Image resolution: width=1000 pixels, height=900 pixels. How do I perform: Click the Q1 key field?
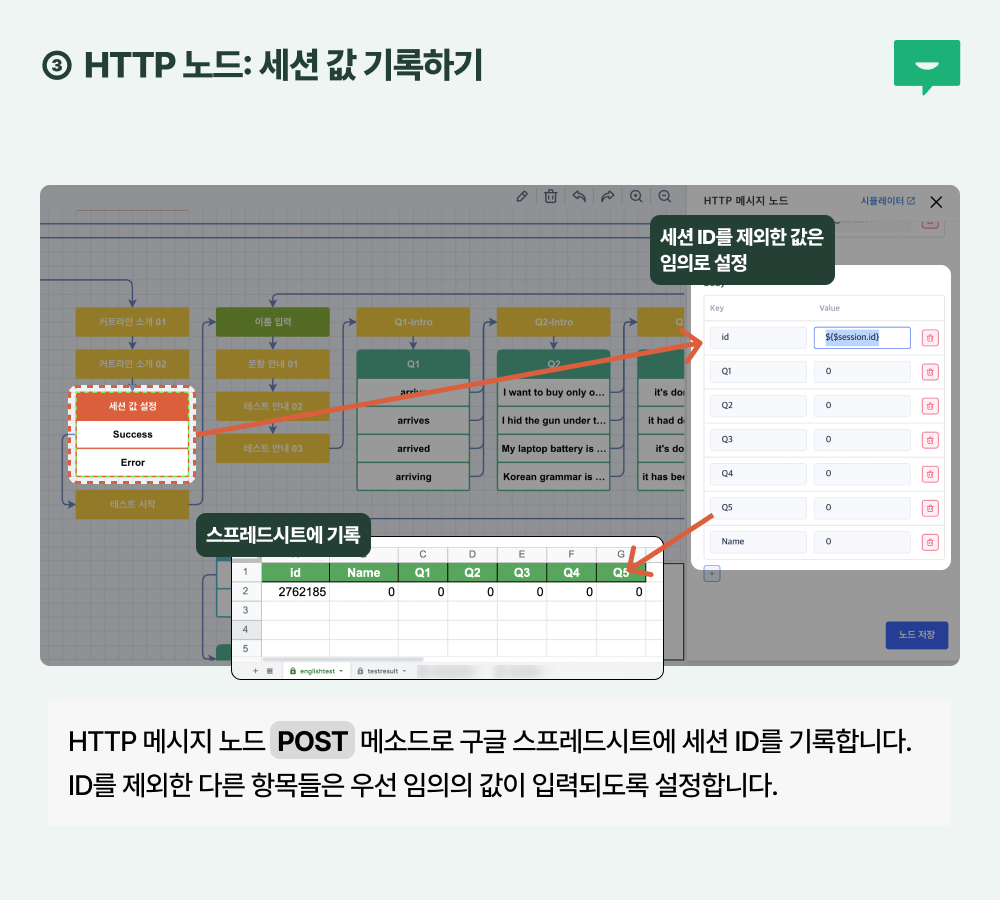point(758,371)
